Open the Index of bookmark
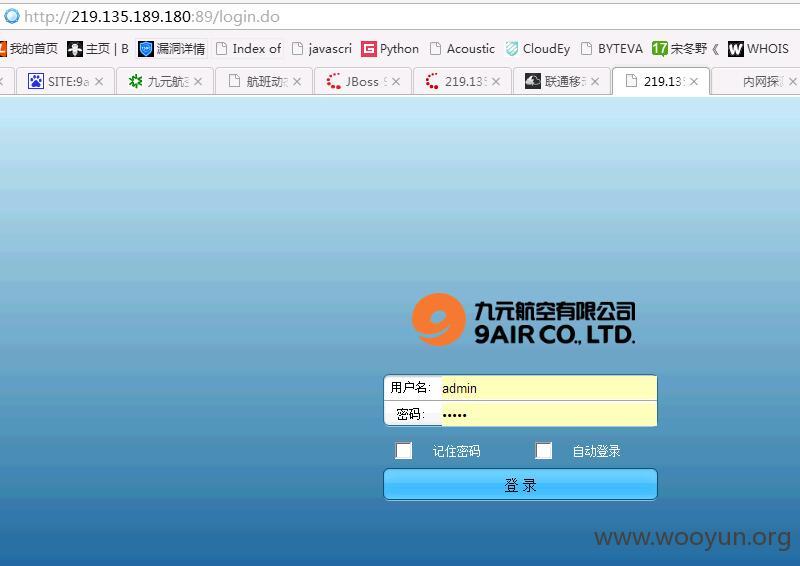 [x=248, y=48]
